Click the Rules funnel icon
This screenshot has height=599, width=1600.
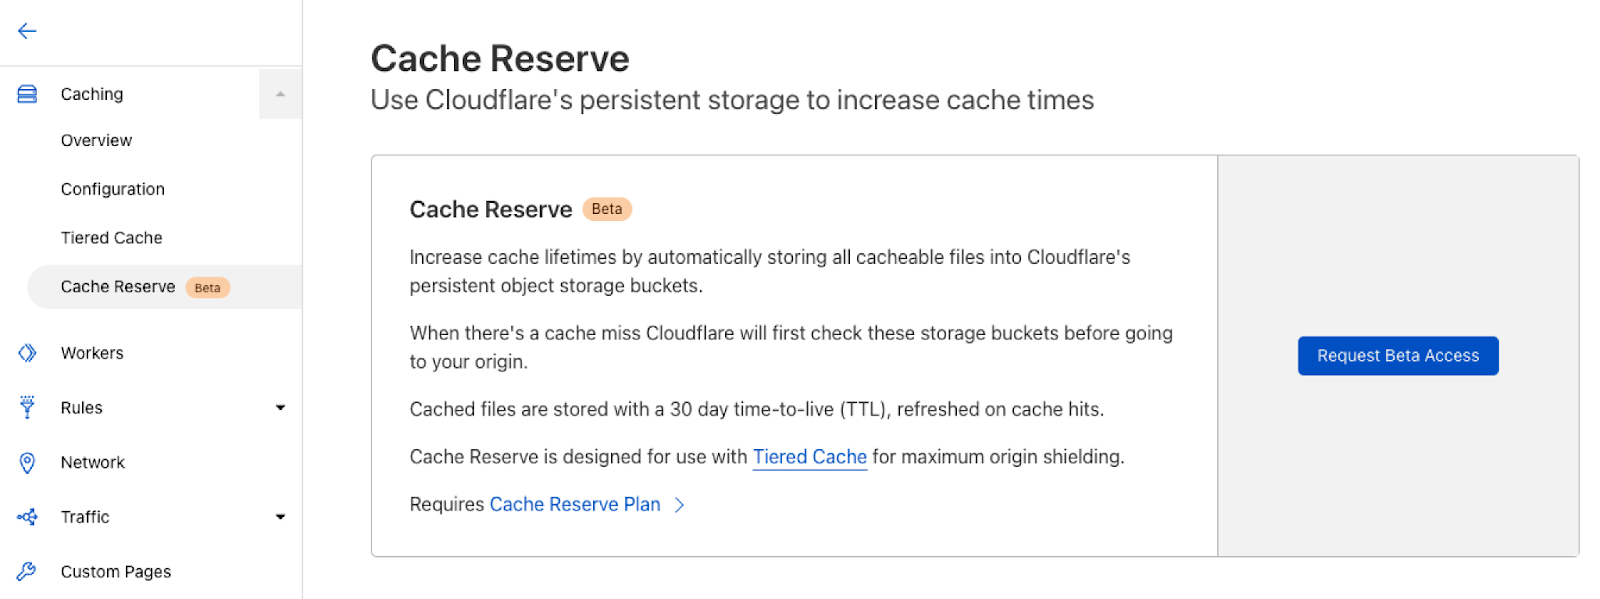click(27, 407)
